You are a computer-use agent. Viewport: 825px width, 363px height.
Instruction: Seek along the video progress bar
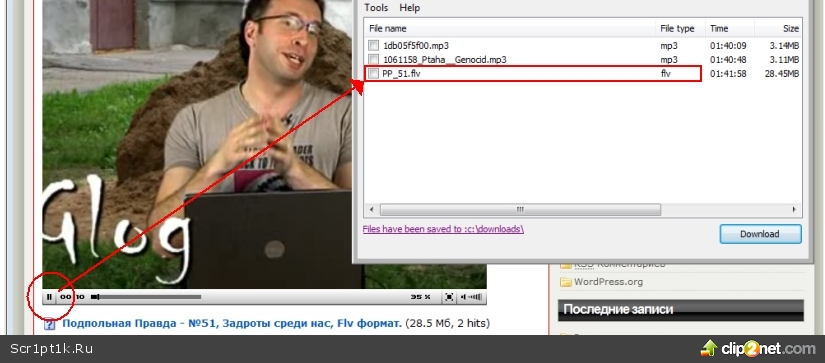[x=146, y=297]
